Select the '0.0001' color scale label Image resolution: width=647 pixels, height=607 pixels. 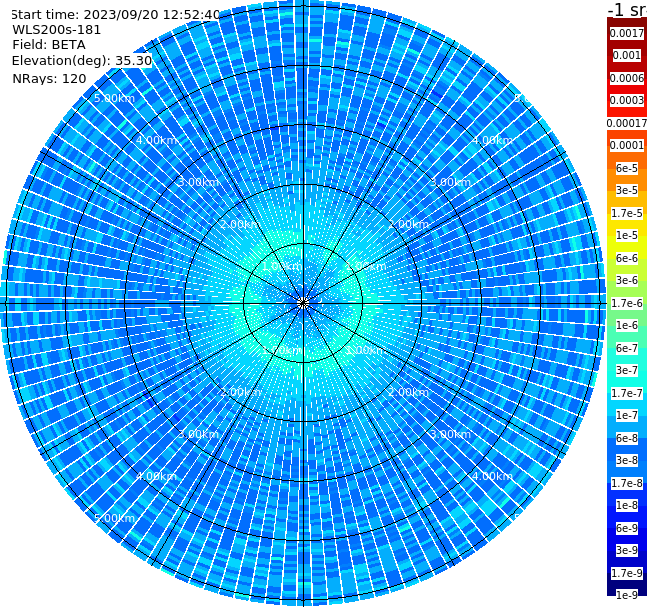click(627, 145)
